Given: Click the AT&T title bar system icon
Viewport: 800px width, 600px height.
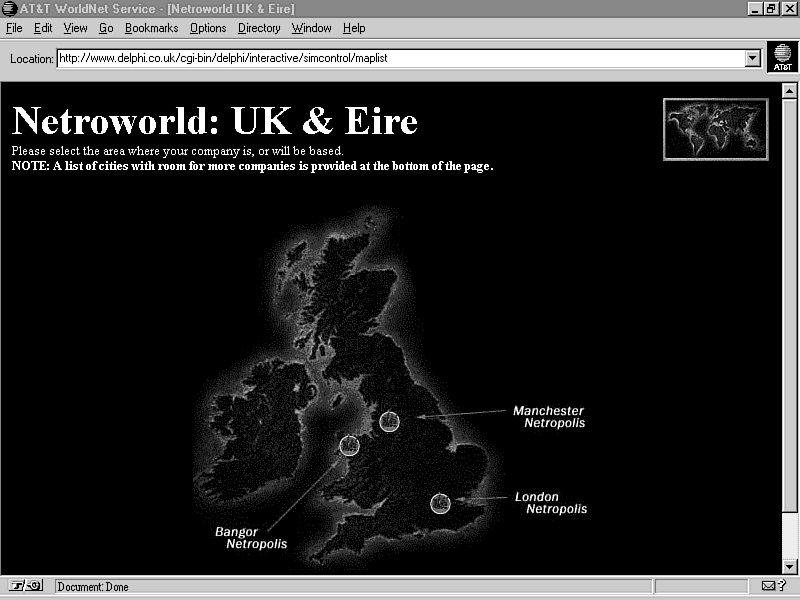Looking at the screenshot, I should point(9,9).
